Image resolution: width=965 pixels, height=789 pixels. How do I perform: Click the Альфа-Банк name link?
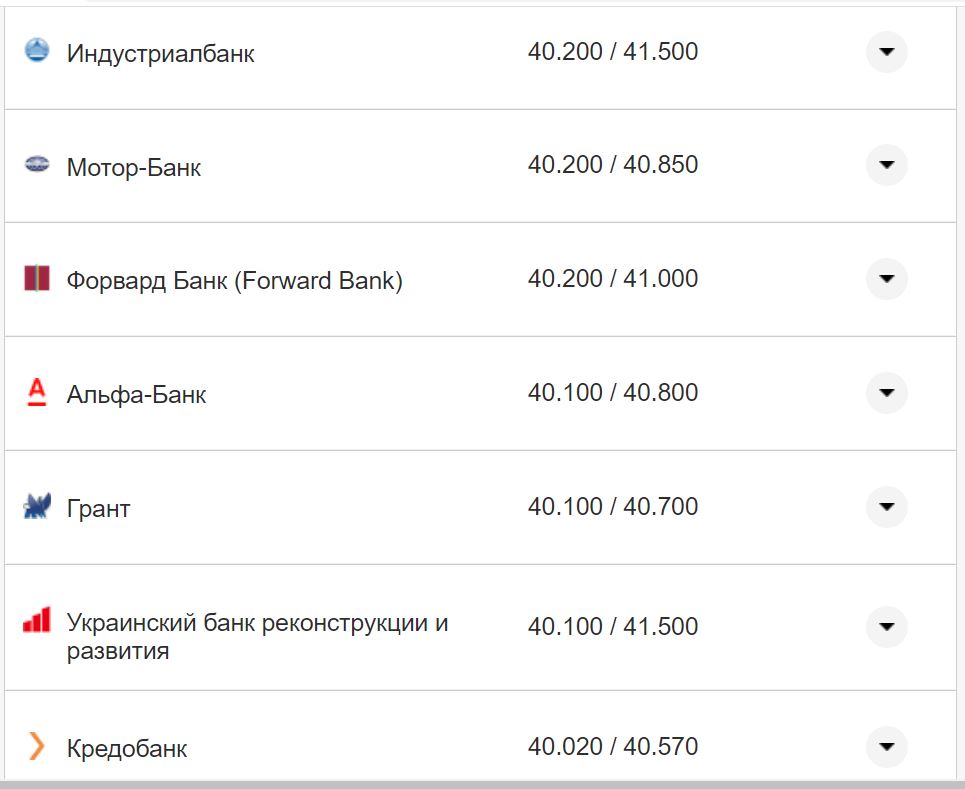136,394
